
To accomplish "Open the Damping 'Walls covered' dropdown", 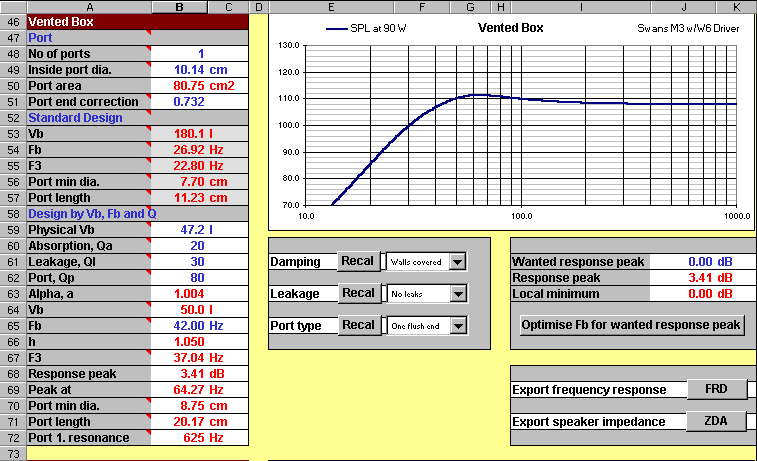I will coord(458,262).
